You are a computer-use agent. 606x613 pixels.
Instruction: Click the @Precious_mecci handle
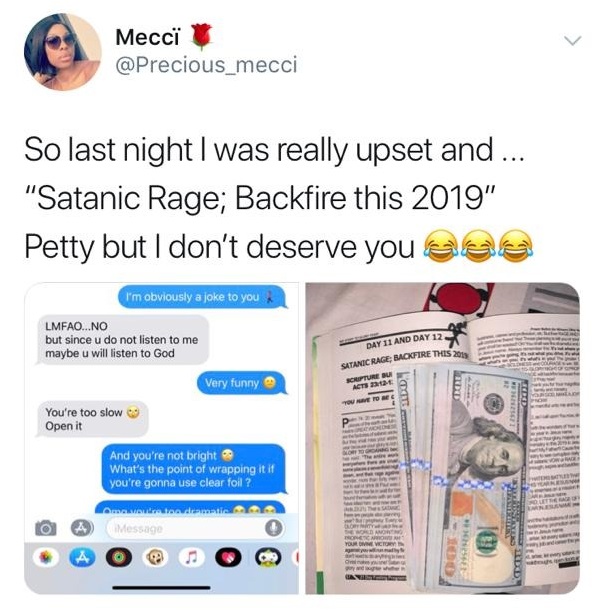[x=206, y=65]
